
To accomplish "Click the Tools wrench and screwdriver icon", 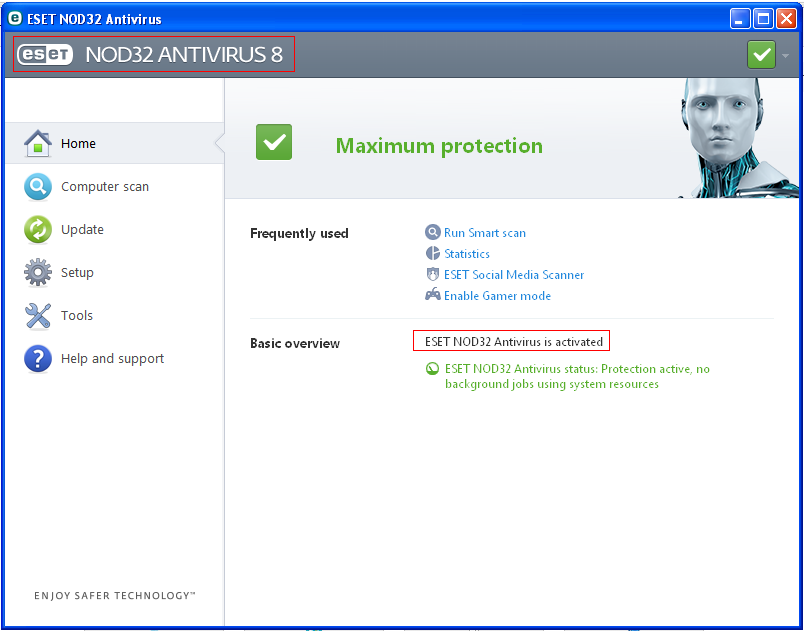I will pyautogui.click(x=37, y=315).
